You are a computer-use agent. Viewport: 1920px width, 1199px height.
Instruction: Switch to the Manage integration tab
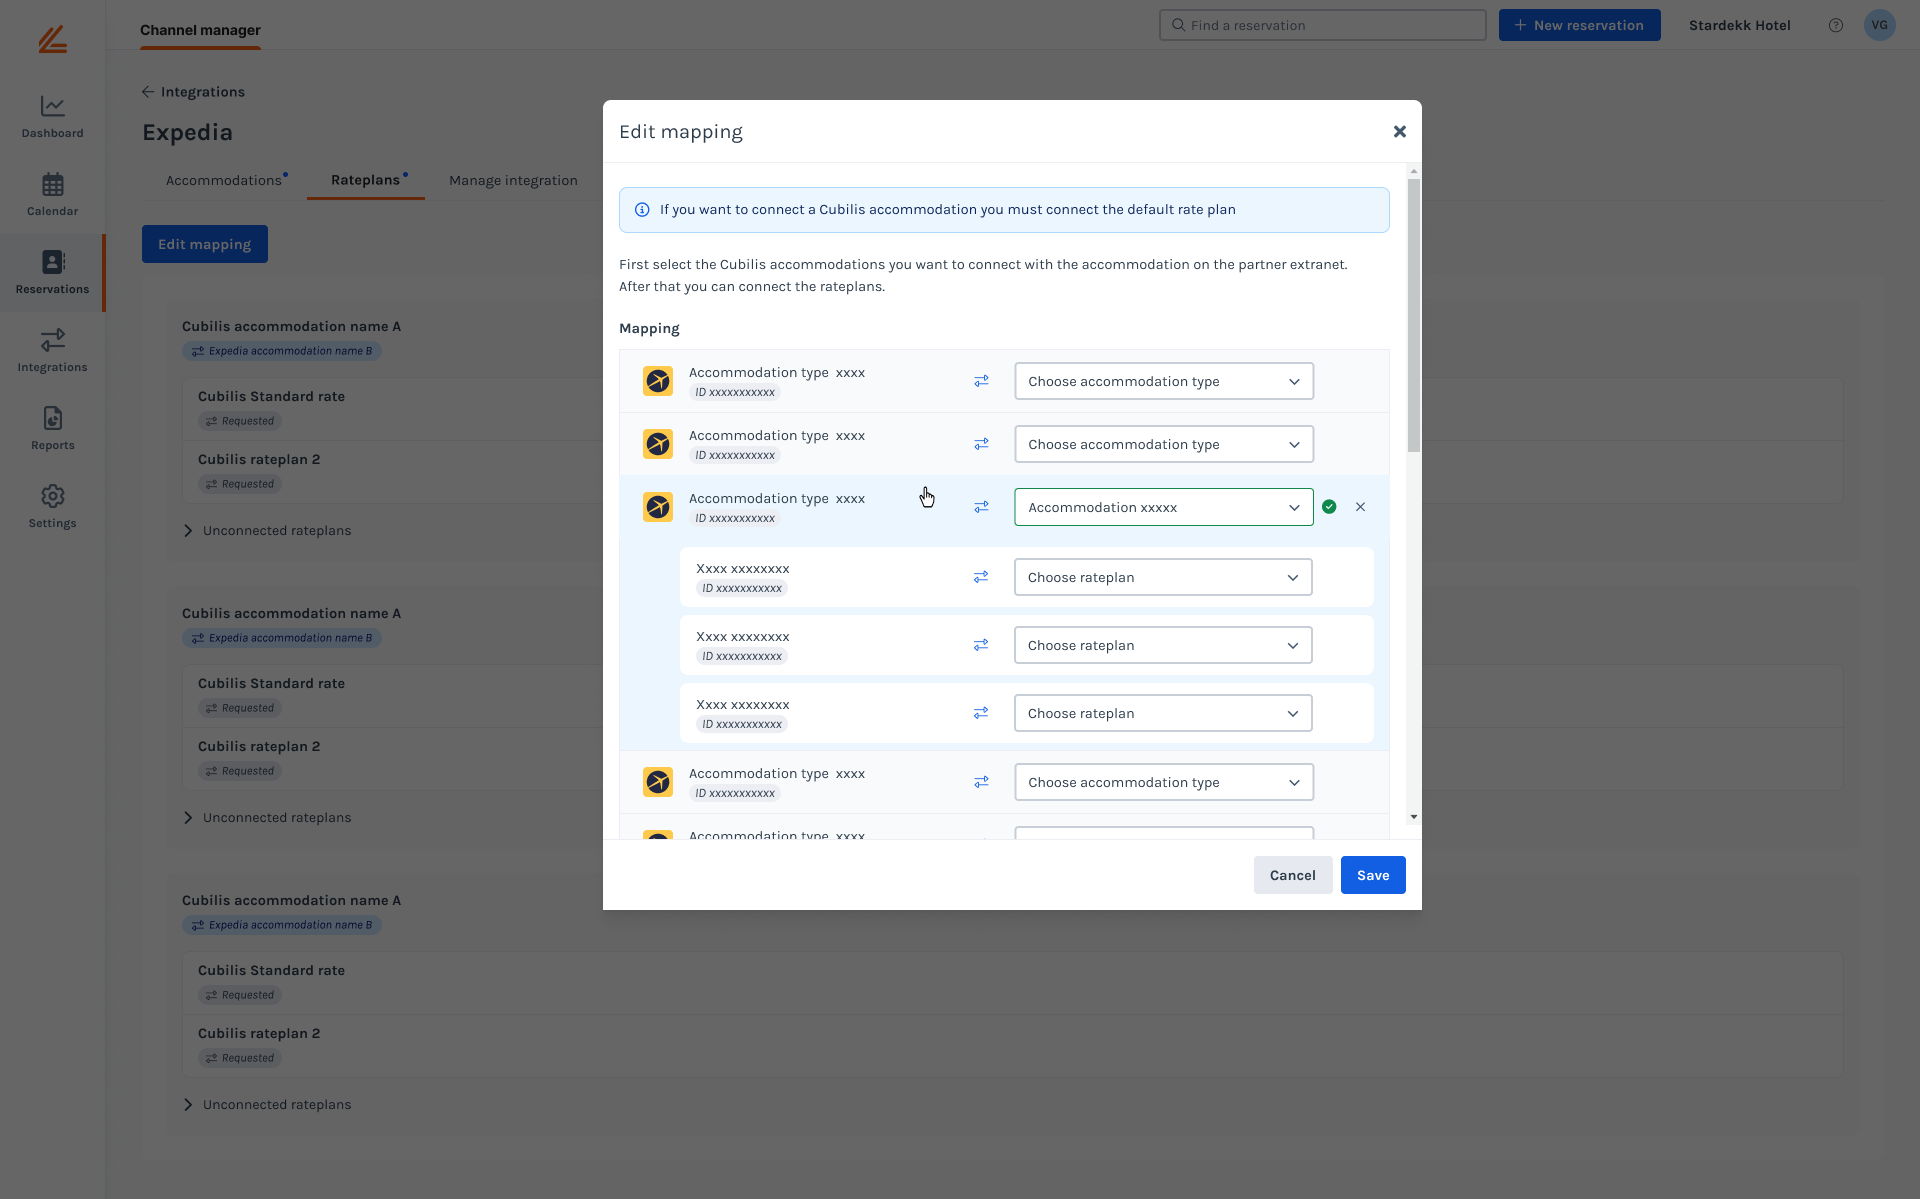tap(513, 181)
